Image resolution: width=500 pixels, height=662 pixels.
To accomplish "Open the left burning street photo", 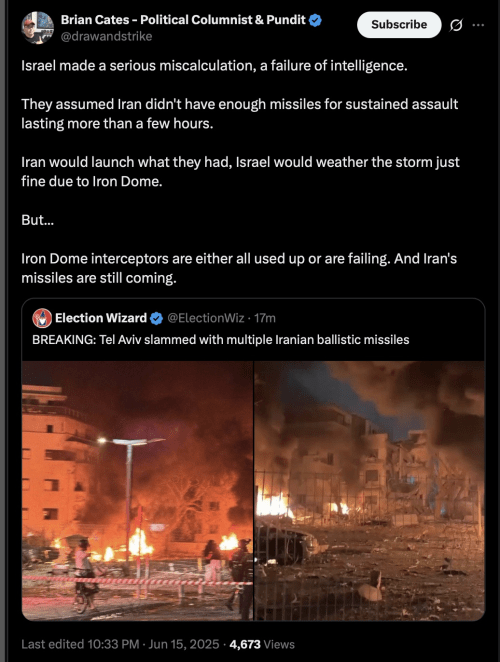I will 137,491.
